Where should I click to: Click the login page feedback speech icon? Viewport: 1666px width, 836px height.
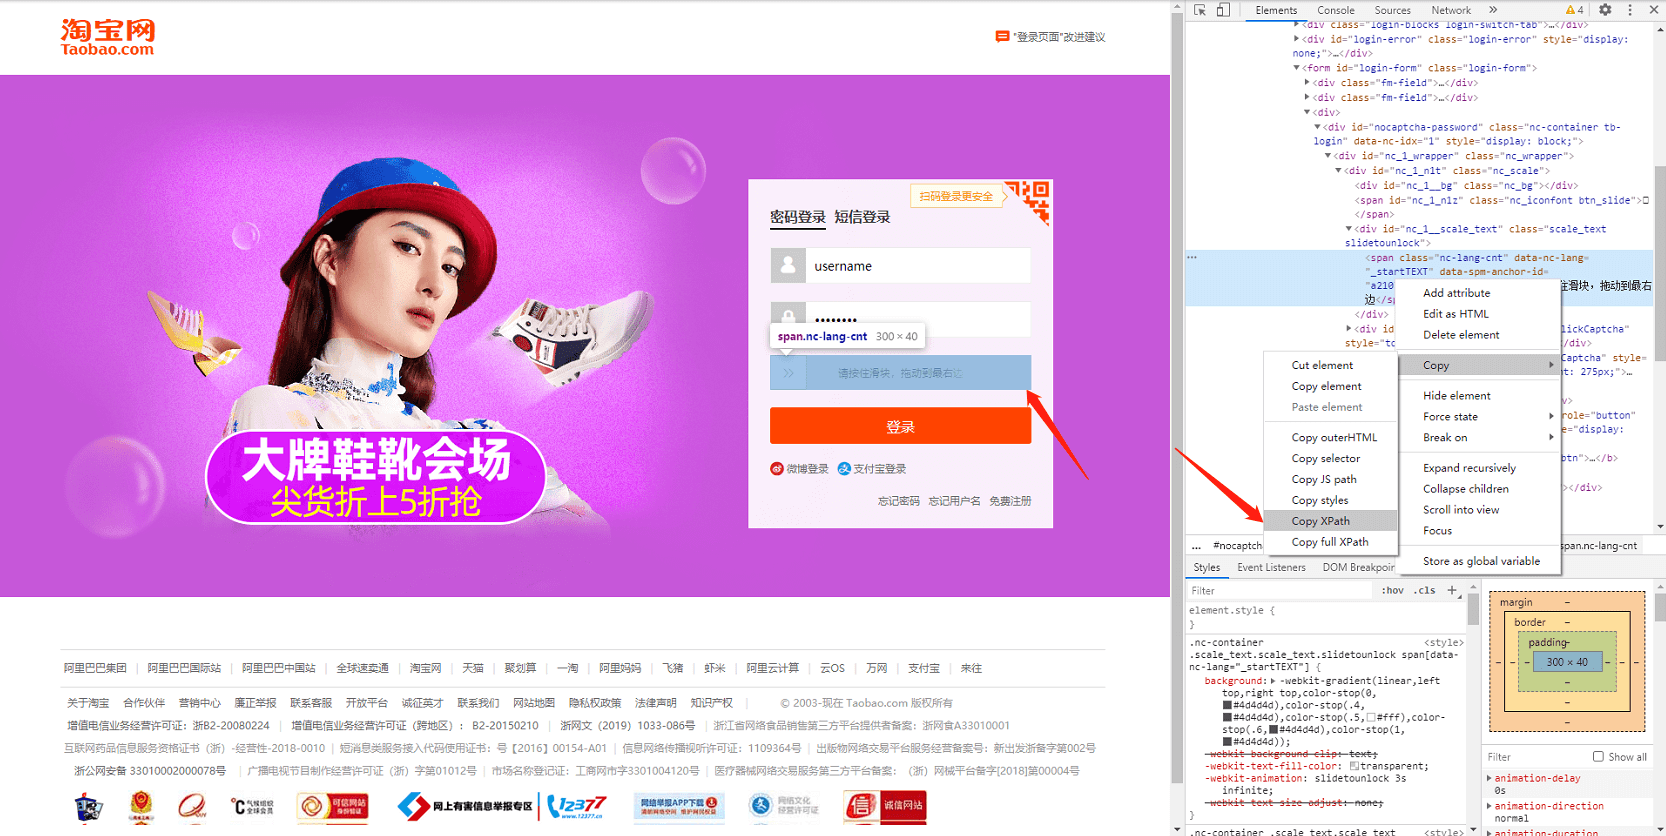[1002, 37]
